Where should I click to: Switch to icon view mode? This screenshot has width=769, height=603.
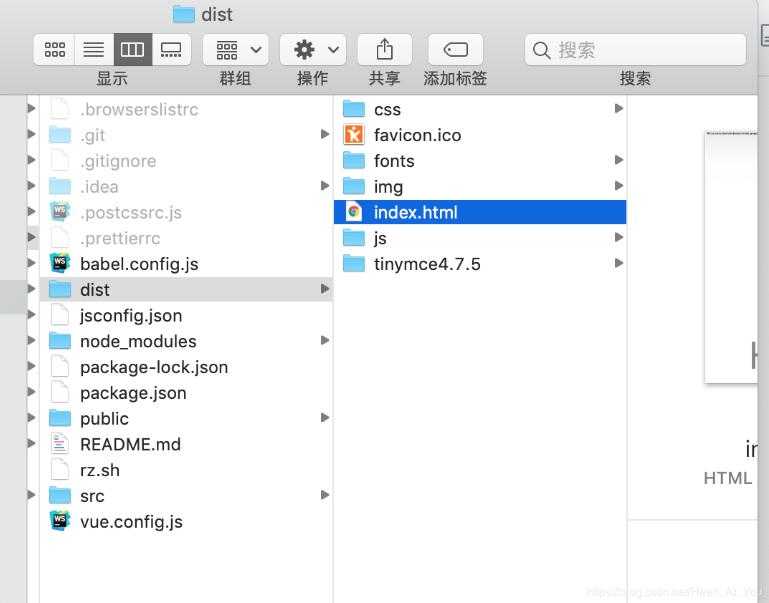[x=55, y=49]
